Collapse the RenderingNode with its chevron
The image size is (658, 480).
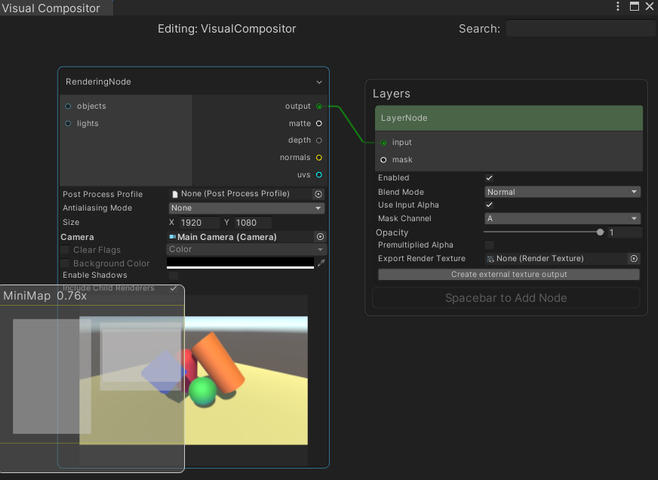[319, 82]
